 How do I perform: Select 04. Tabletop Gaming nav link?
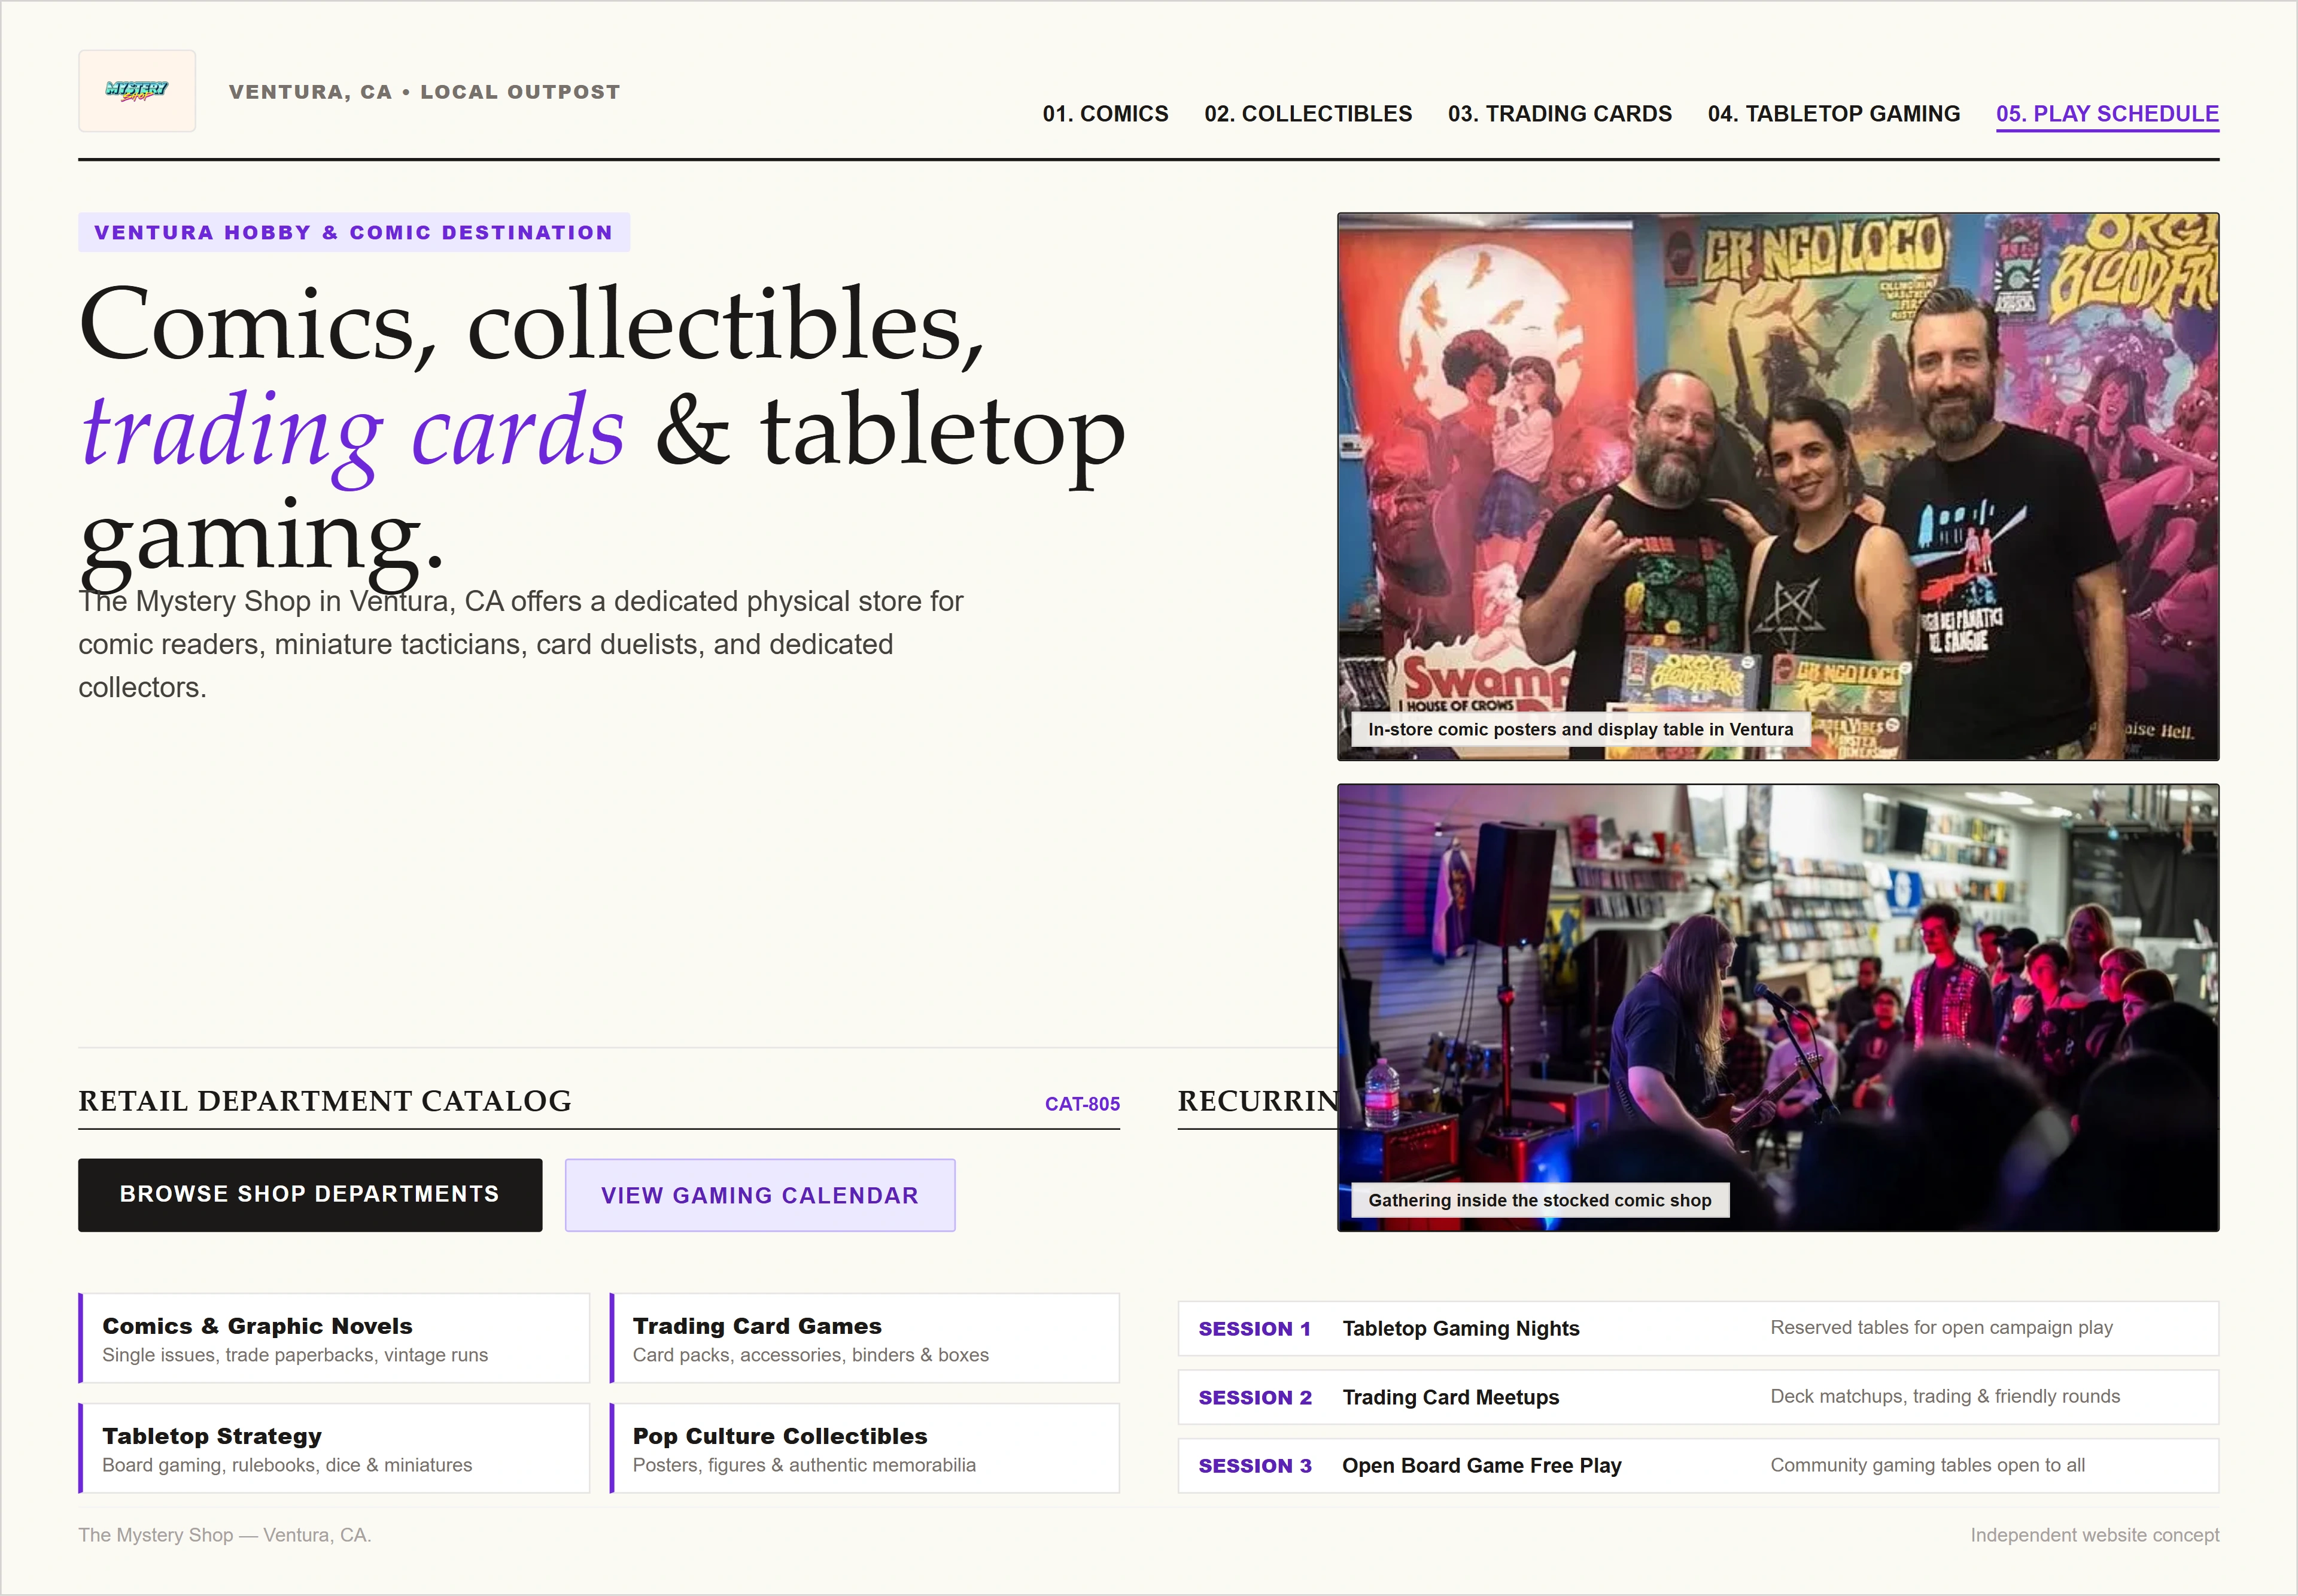[x=1833, y=114]
